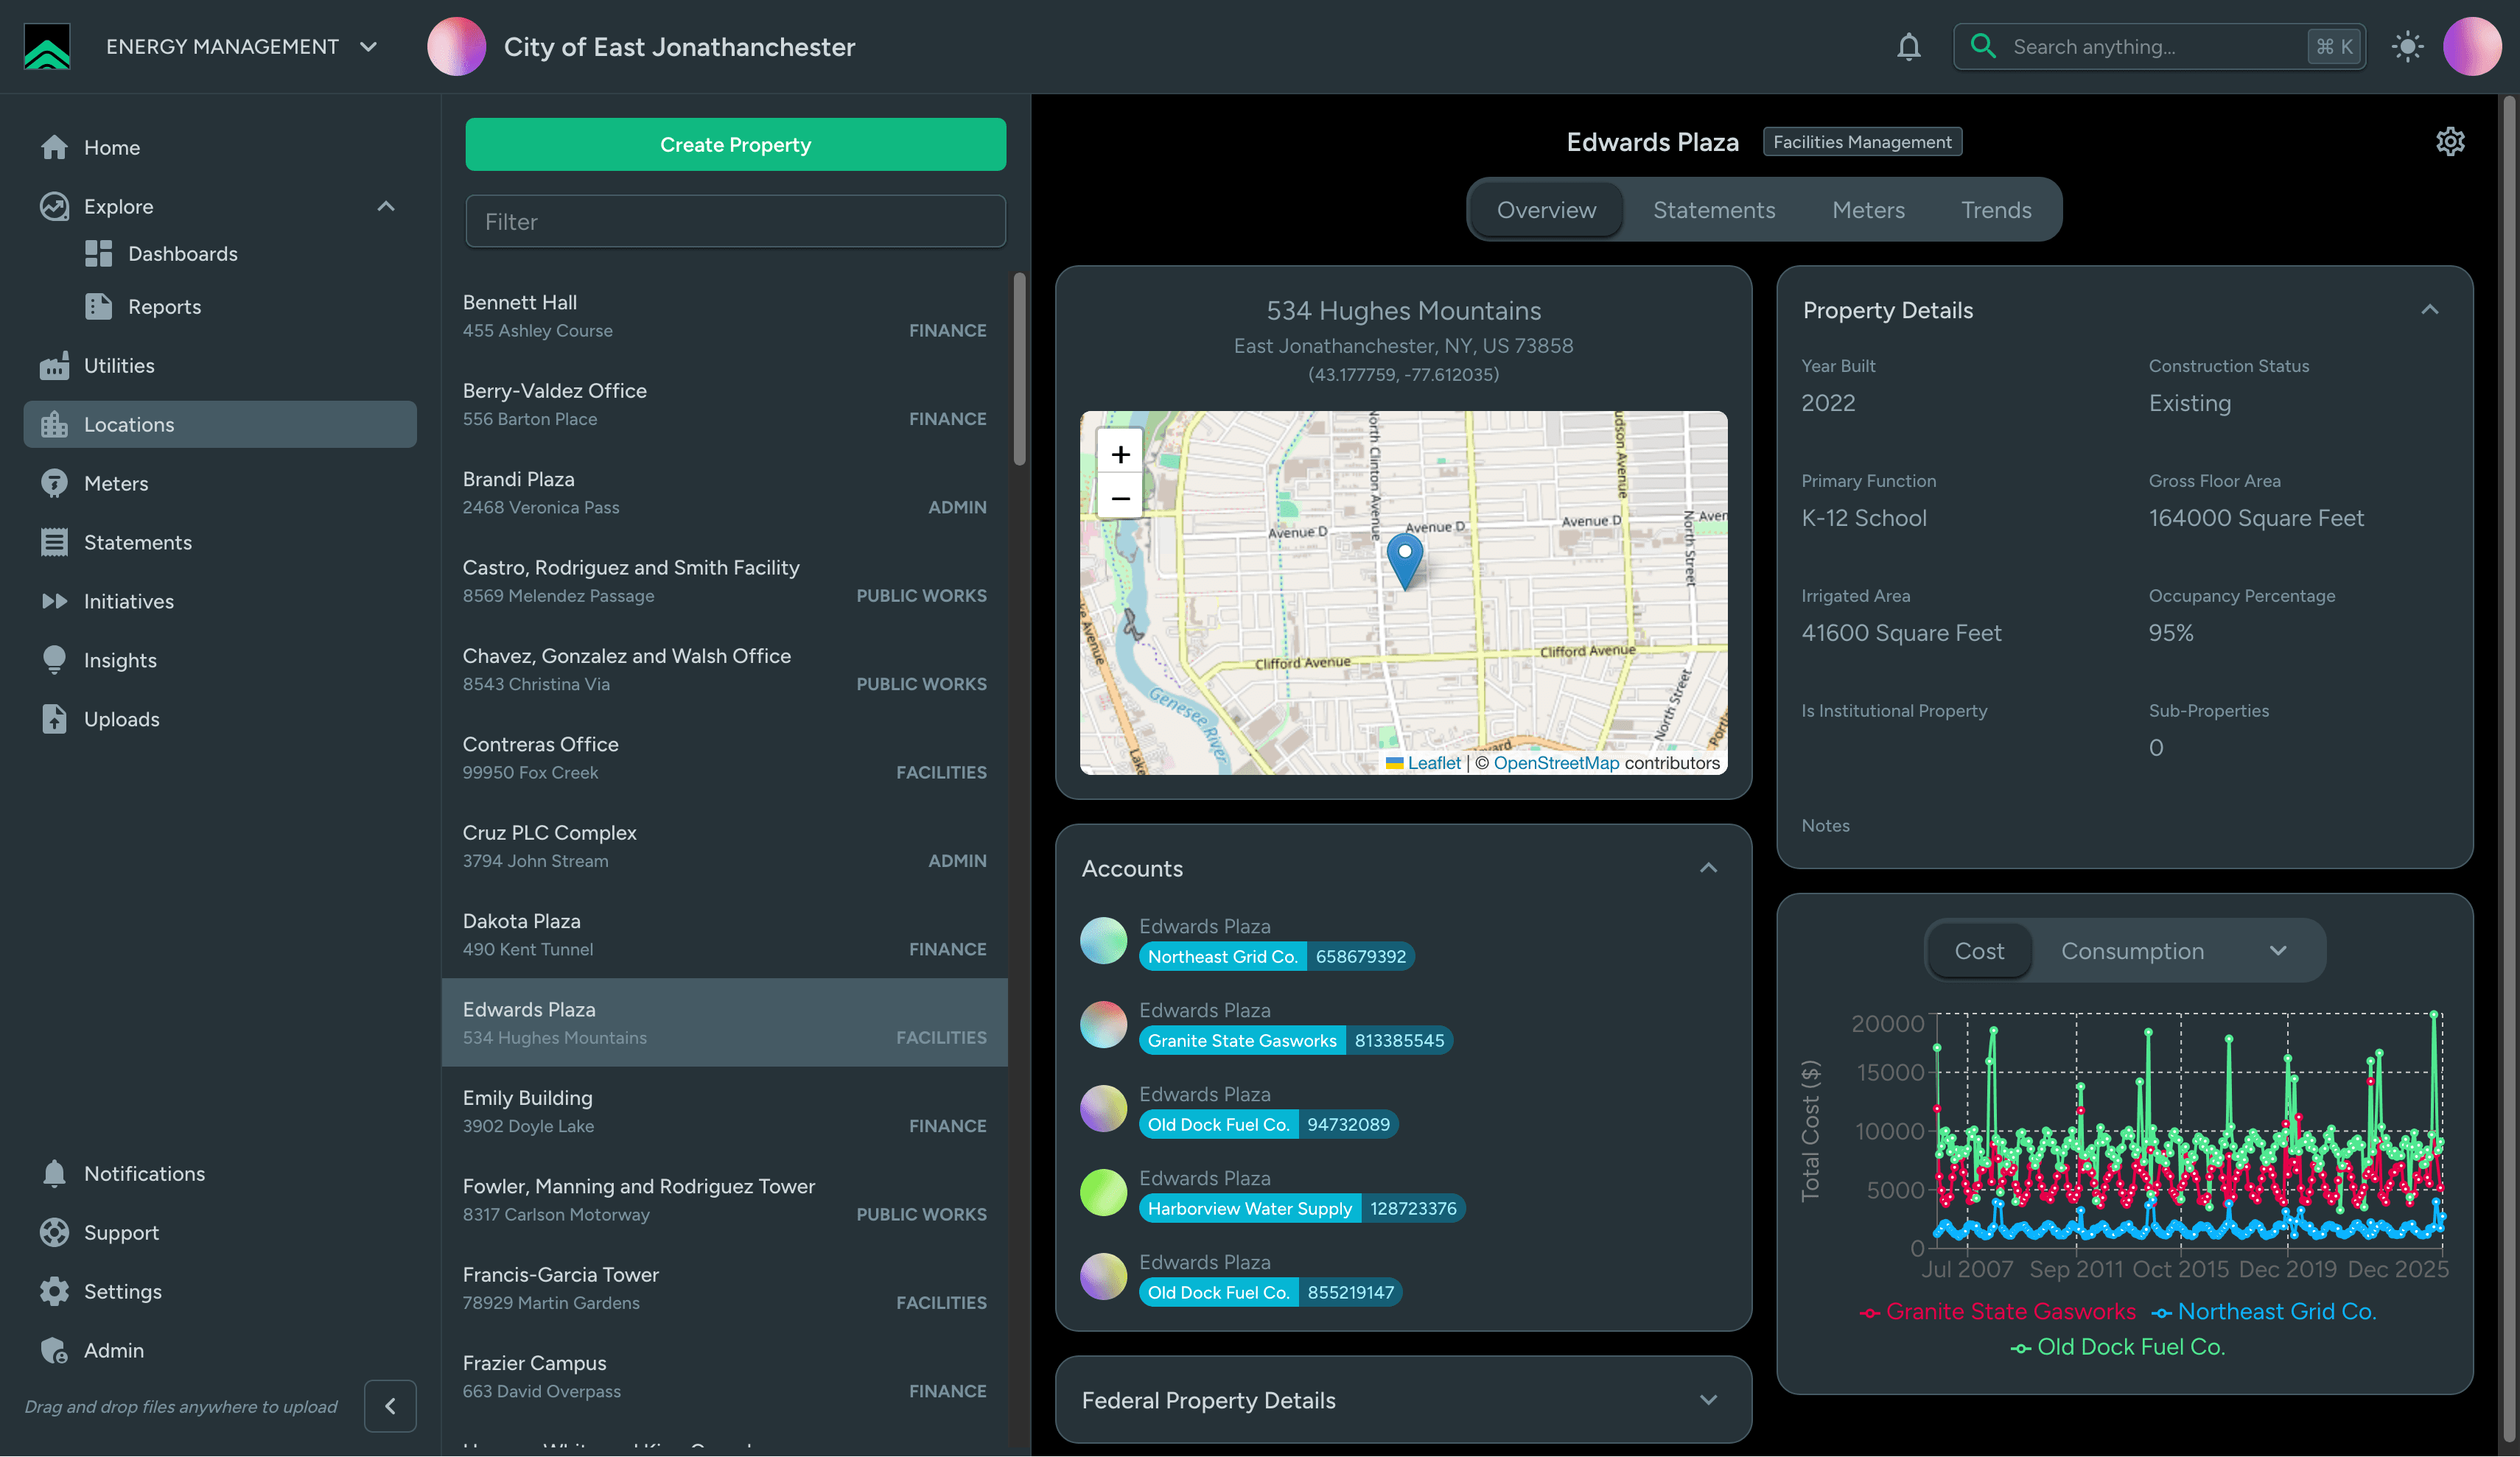
Task: Switch to the Statements tab
Action: tap(1713, 210)
